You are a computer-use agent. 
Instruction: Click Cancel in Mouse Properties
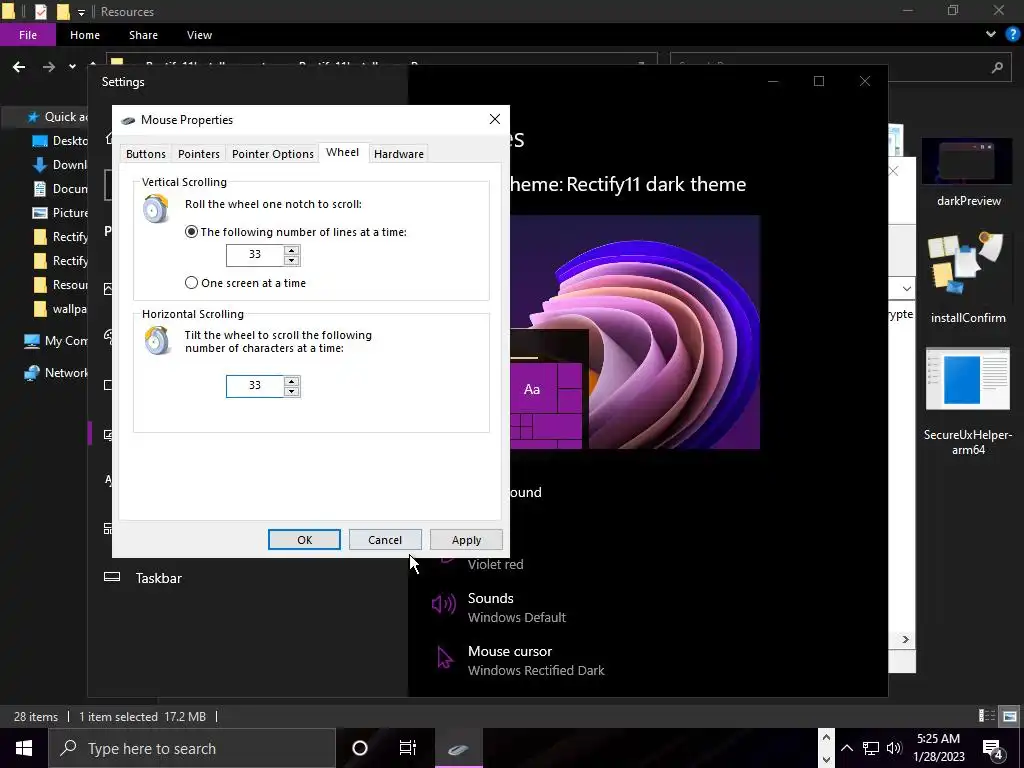(385, 539)
